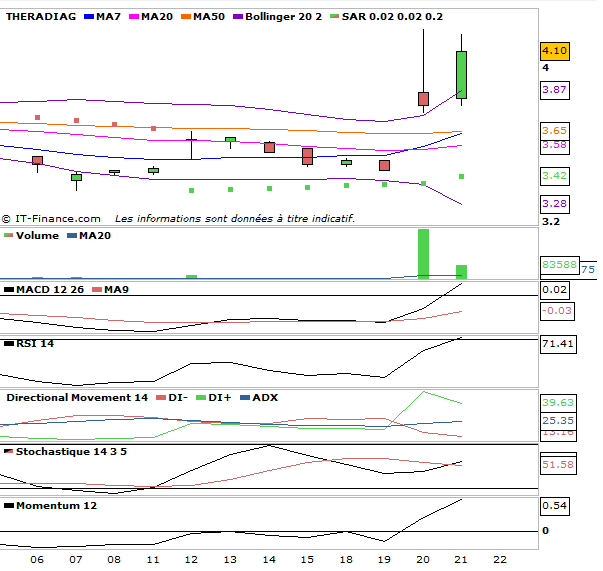Click the 39.63 DI+ value box
The height and width of the screenshot is (571, 603).
tap(558, 403)
